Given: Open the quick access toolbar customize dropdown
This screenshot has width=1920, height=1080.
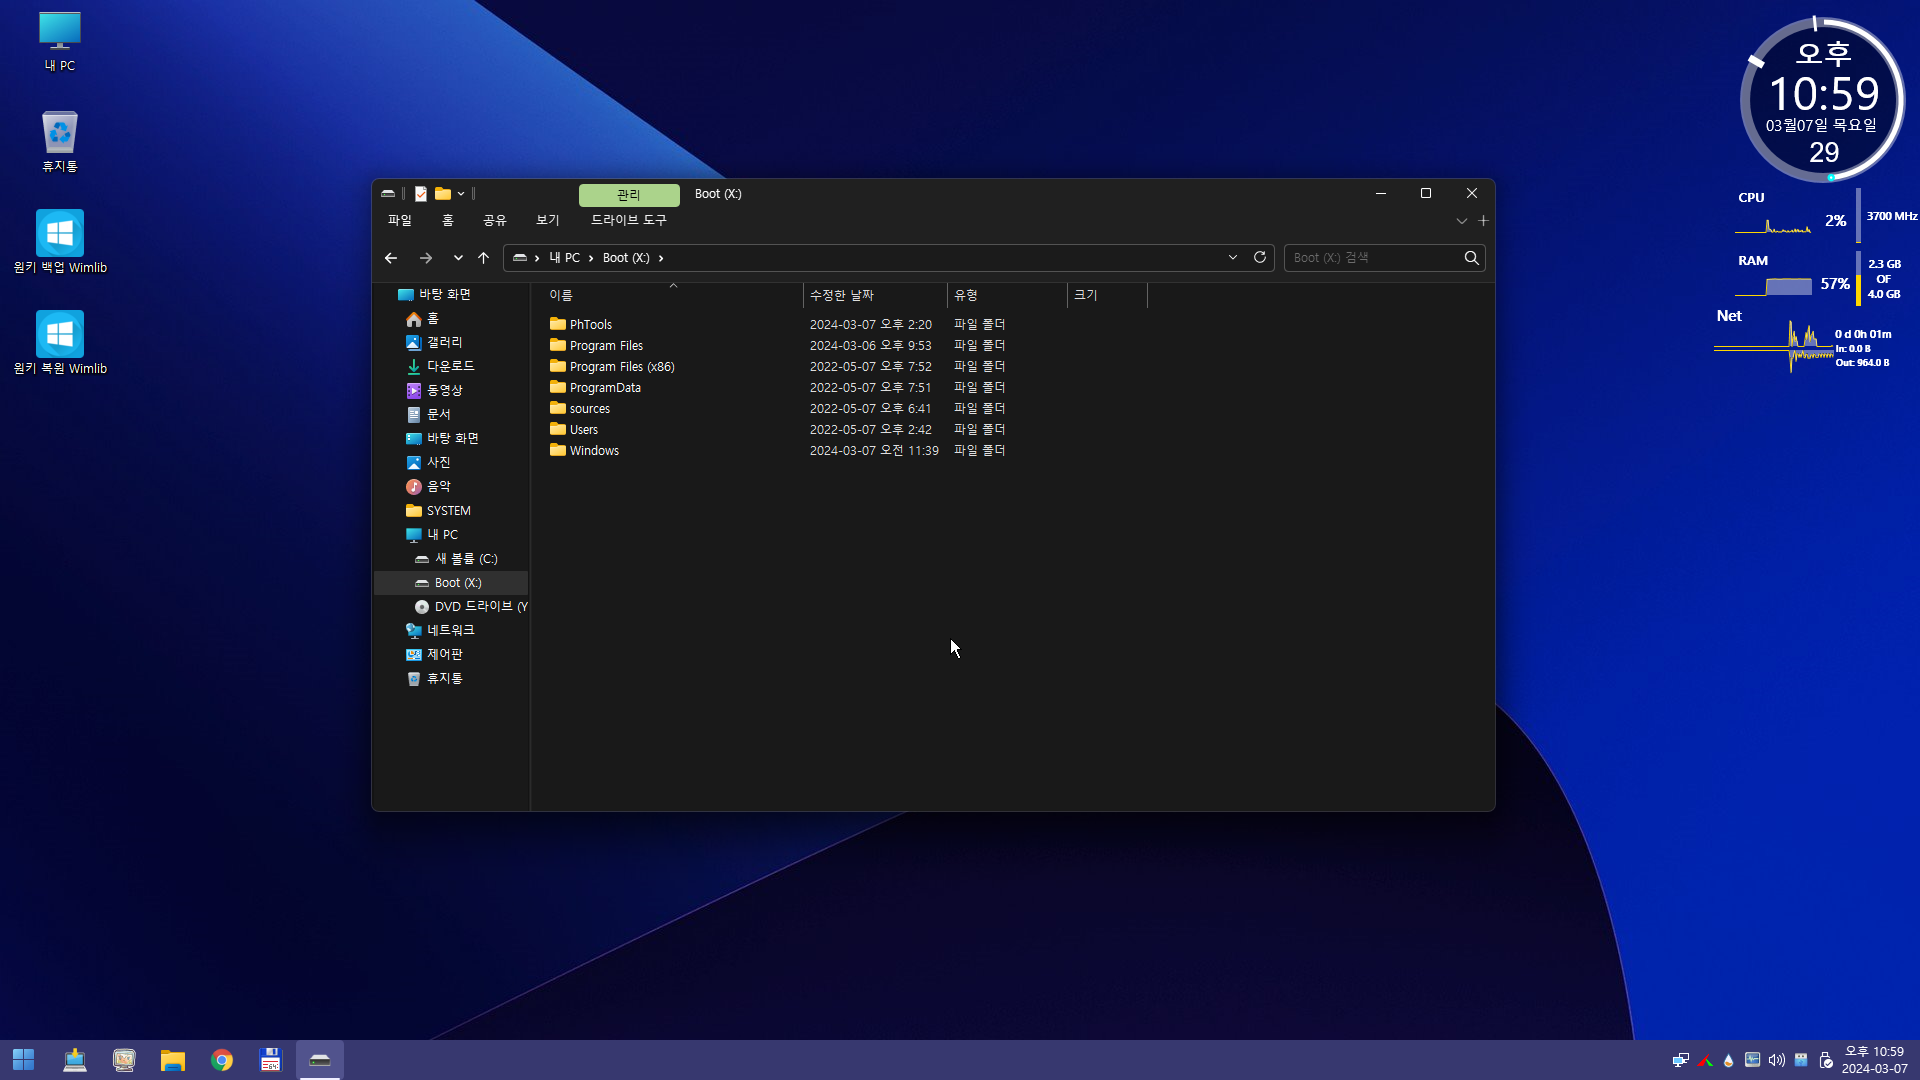Looking at the screenshot, I should 461,194.
